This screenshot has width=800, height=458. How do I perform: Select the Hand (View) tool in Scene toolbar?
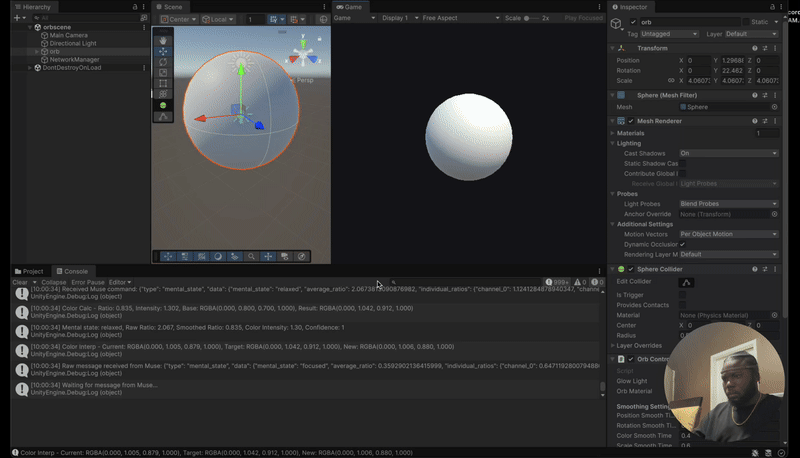click(164, 40)
